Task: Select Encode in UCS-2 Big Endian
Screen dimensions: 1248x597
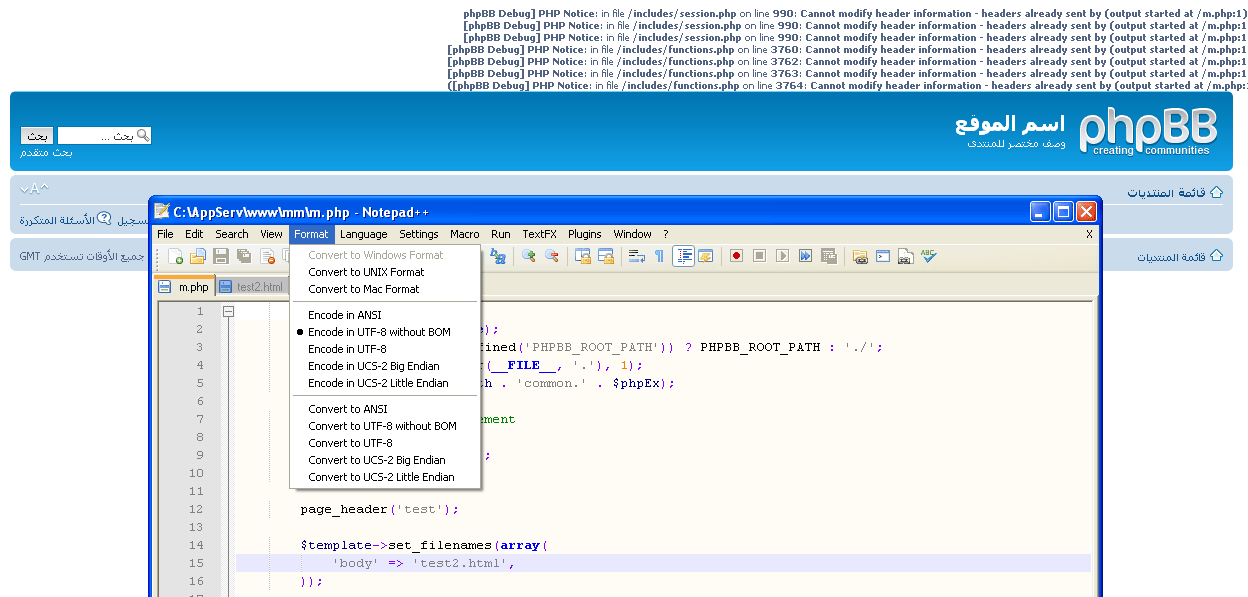Action: 373,366
